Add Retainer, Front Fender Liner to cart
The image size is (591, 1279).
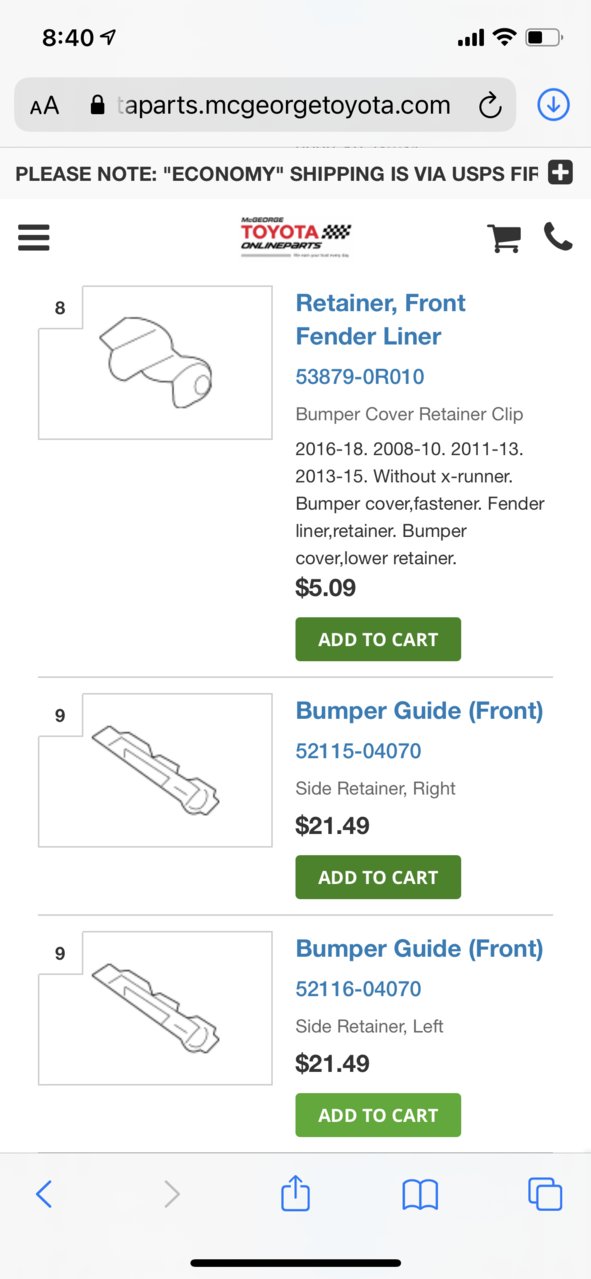click(378, 639)
